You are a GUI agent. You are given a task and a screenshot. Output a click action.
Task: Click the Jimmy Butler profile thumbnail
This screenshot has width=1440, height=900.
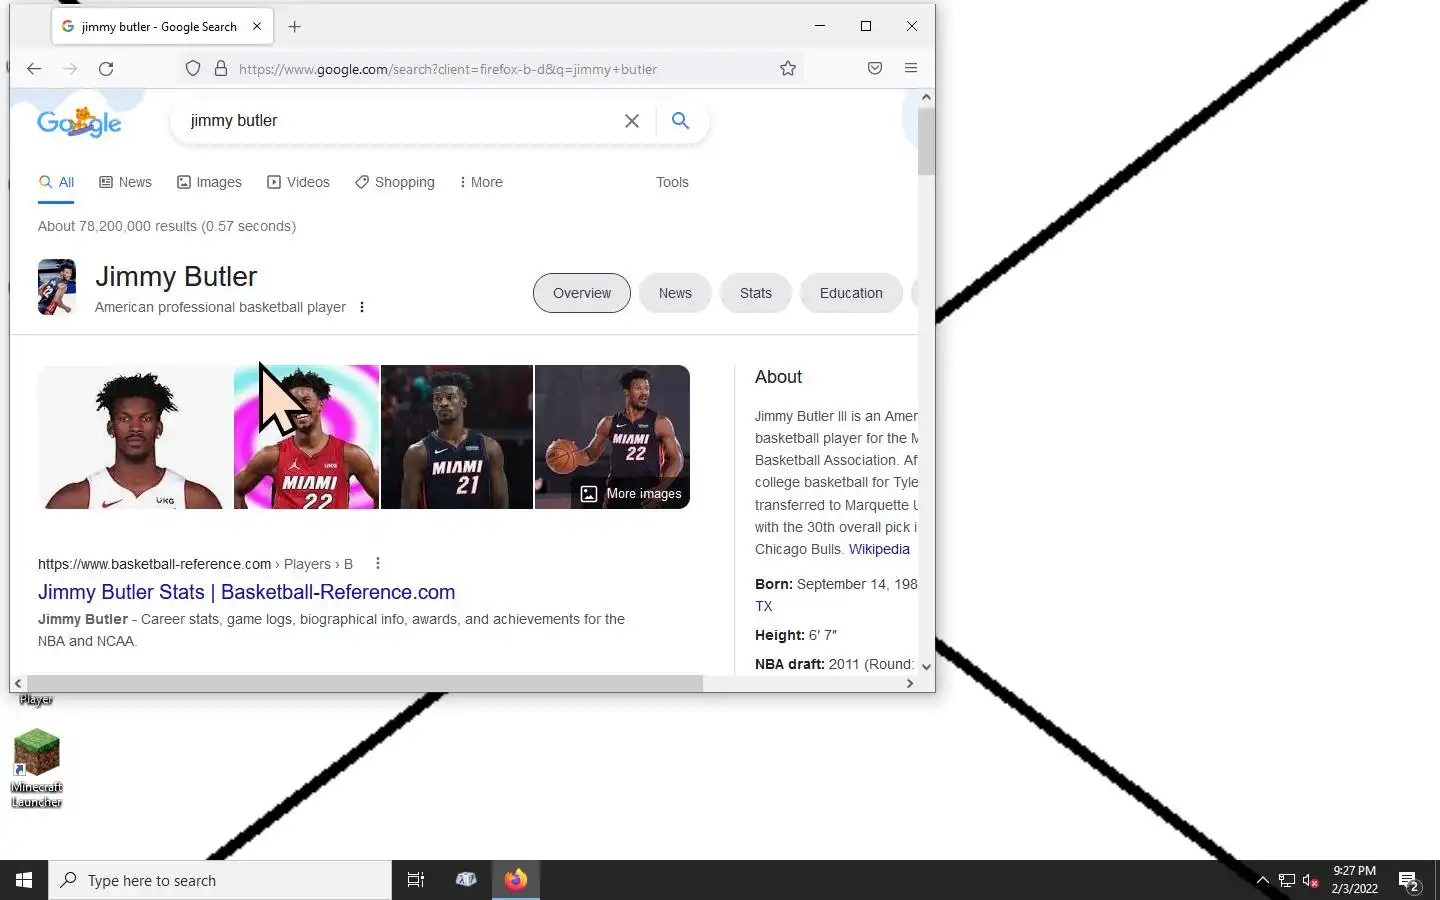pos(57,287)
